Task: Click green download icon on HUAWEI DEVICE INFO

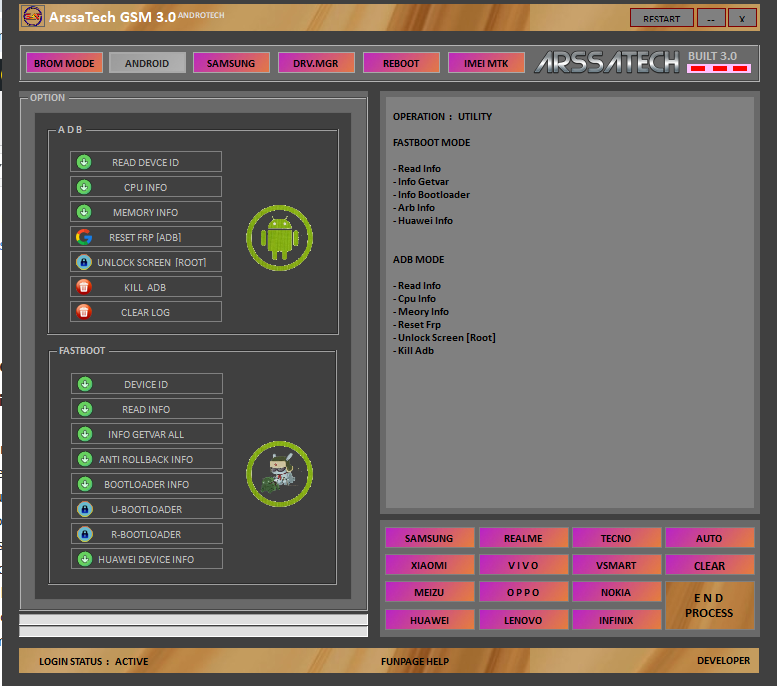Action: coord(85,559)
